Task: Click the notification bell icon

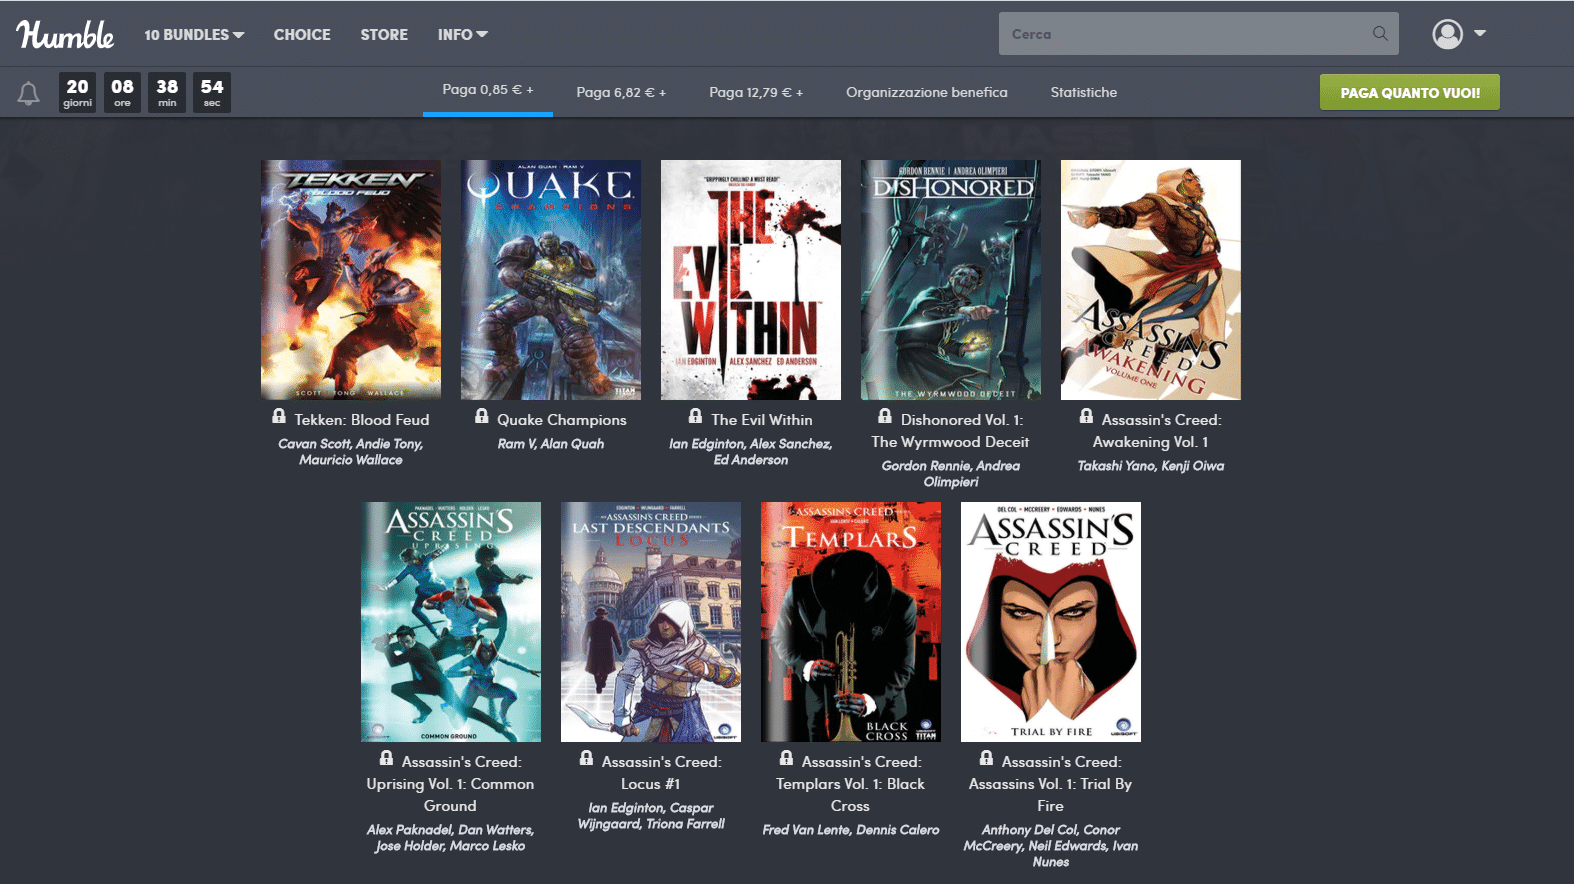Action: point(29,93)
